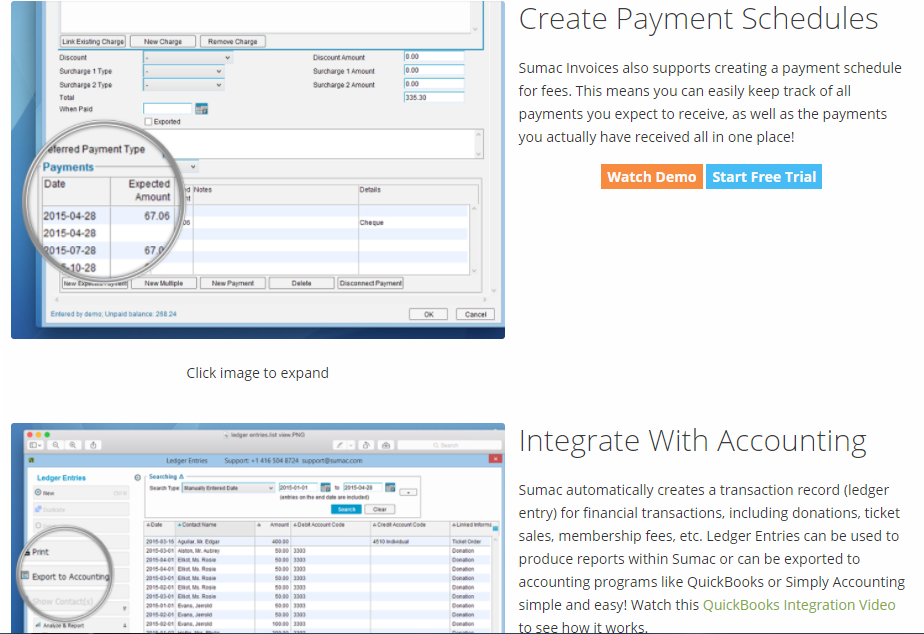This screenshot has height=634, width=924.
Task: Click the Analyze & Report chart icon
Action: (38, 625)
